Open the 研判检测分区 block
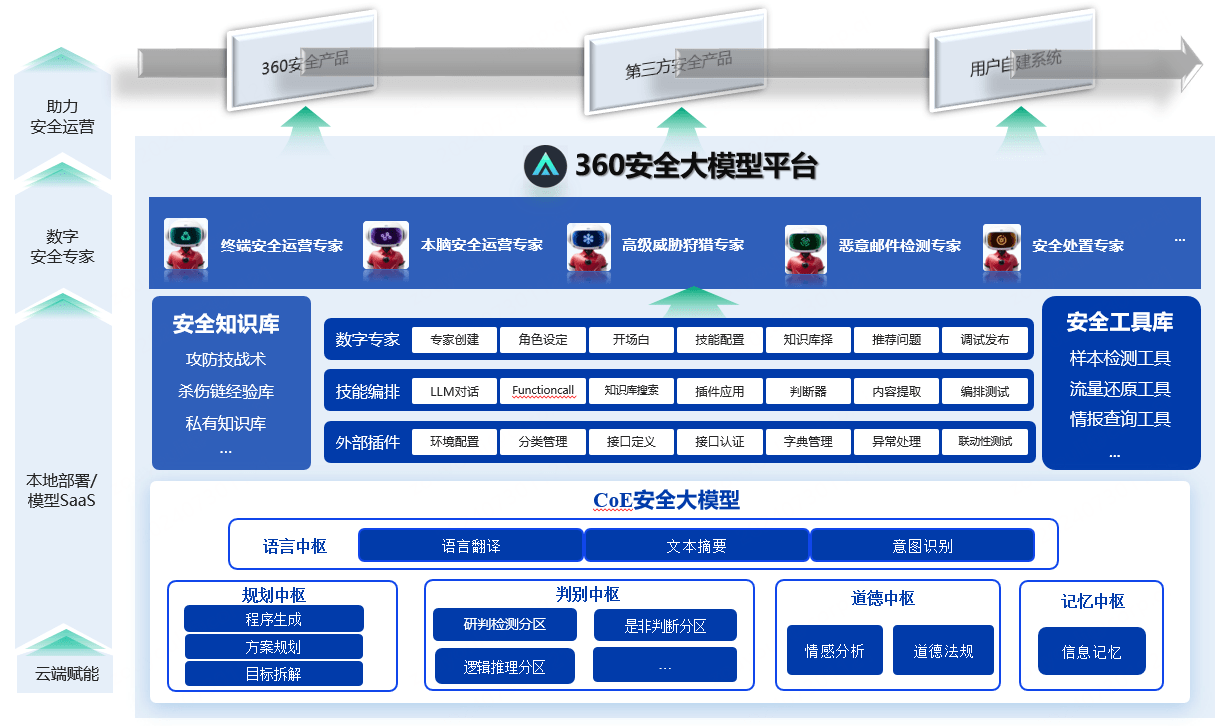This screenshot has height=726, width=1225. (x=505, y=624)
